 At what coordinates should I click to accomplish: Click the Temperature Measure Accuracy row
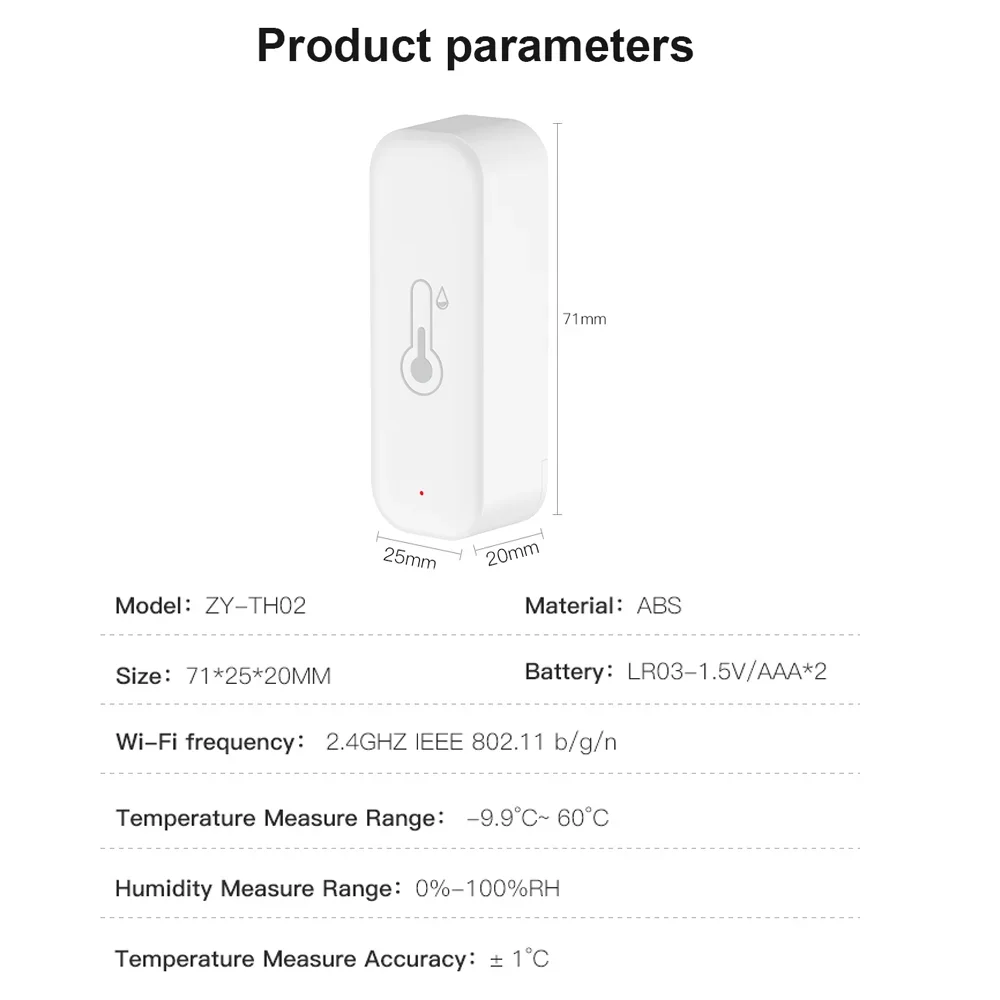click(x=332, y=959)
